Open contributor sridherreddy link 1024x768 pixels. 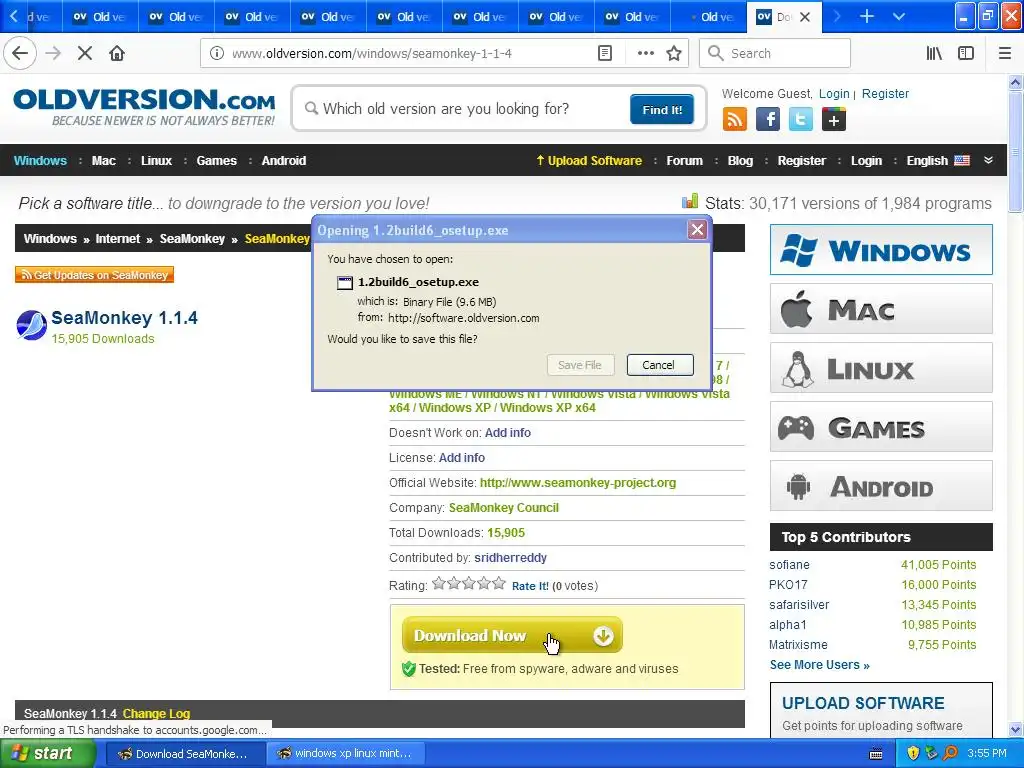(510, 558)
